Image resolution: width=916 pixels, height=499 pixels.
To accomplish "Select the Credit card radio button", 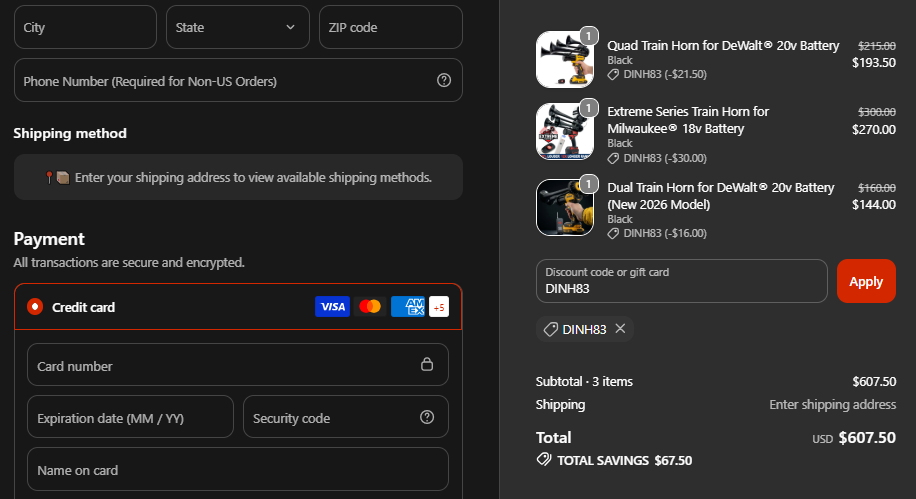I will coord(35,307).
